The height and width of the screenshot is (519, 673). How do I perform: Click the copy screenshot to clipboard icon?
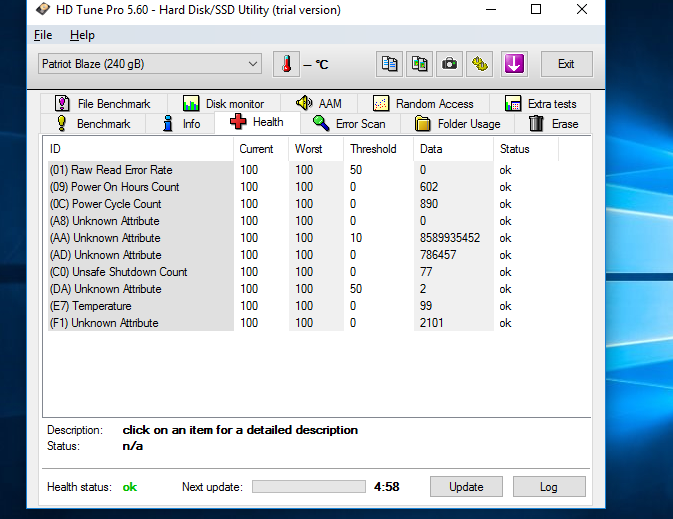pos(419,64)
